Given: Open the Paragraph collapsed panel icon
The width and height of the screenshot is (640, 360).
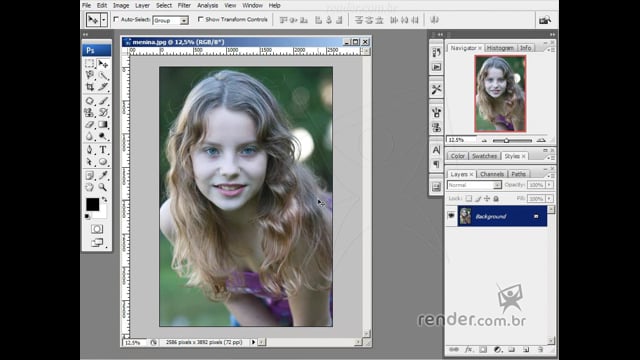Looking at the screenshot, I should (436, 164).
